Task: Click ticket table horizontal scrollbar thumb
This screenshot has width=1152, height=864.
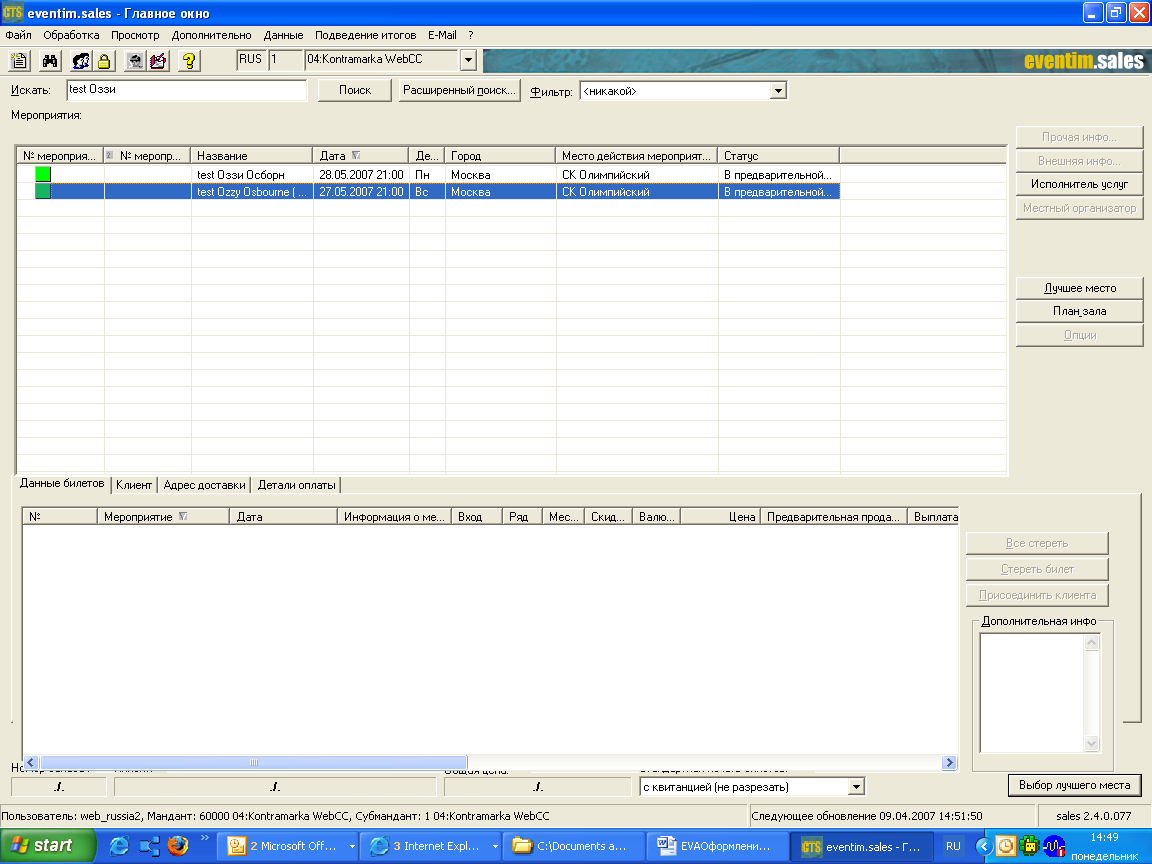Action: pyautogui.click(x=253, y=762)
